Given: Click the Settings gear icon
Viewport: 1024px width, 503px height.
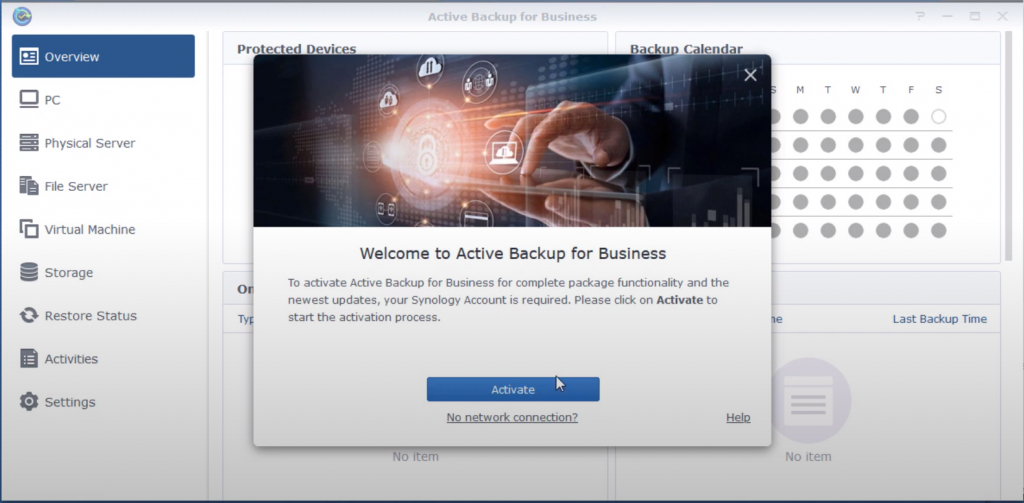Looking at the screenshot, I should pos(29,401).
